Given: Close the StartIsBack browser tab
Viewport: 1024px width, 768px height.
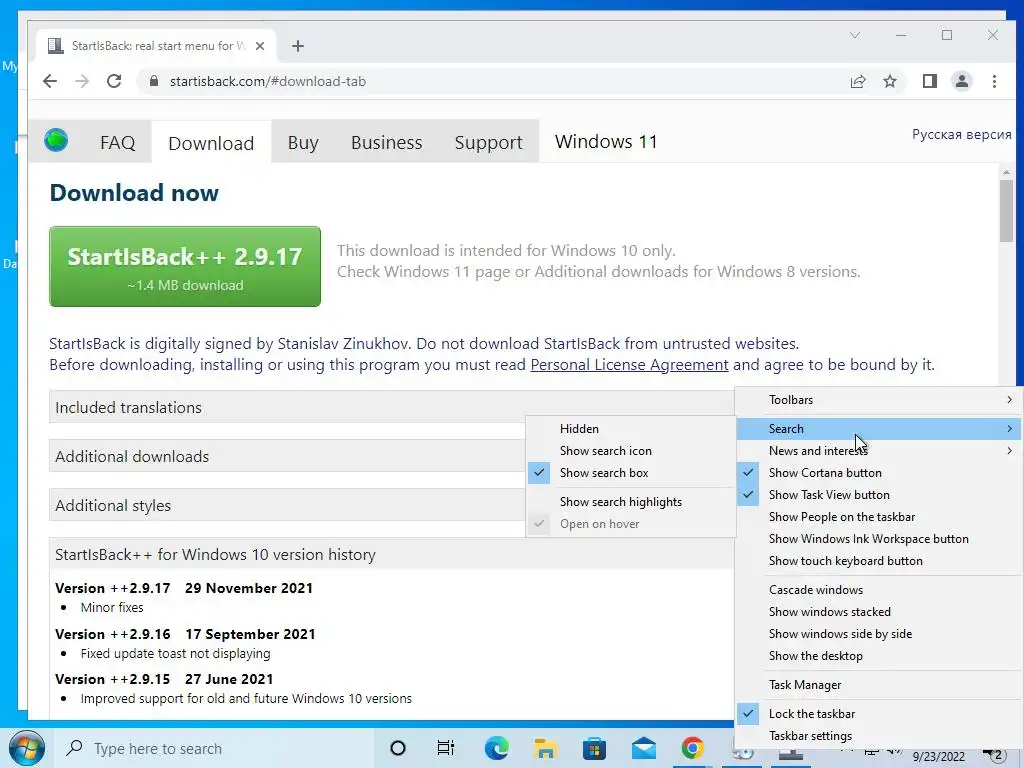Looking at the screenshot, I should click(260, 46).
